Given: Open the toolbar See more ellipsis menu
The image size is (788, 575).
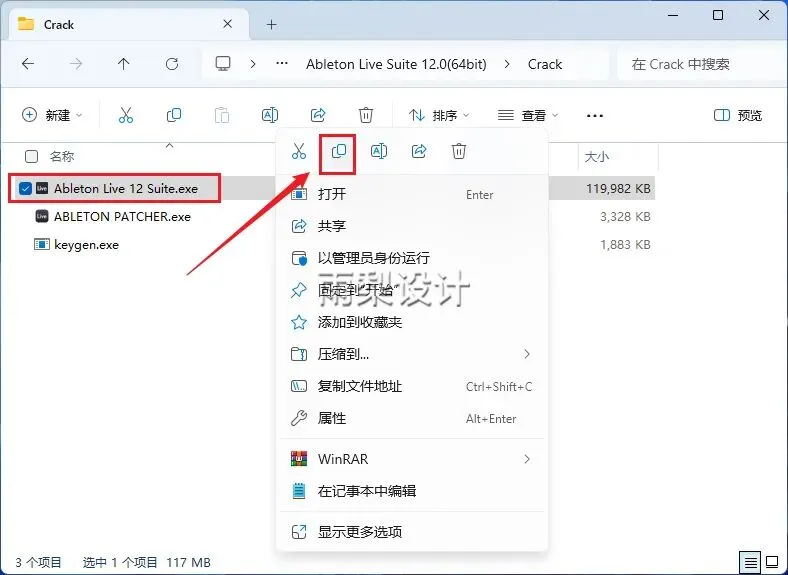Looking at the screenshot, I should 595,116.
